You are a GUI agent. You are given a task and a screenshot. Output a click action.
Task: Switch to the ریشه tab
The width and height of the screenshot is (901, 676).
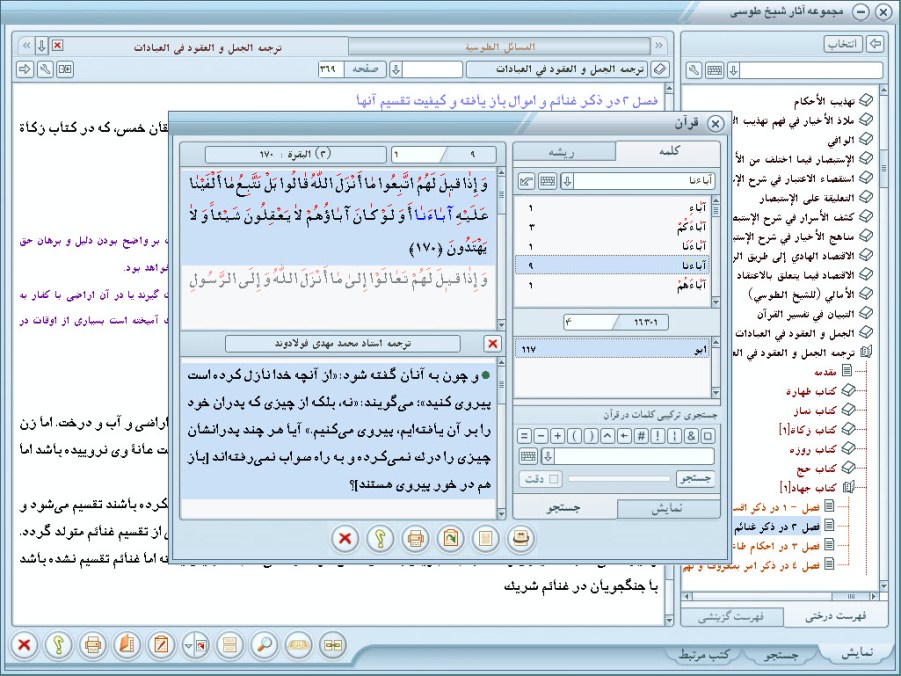(x=562, y=152)
